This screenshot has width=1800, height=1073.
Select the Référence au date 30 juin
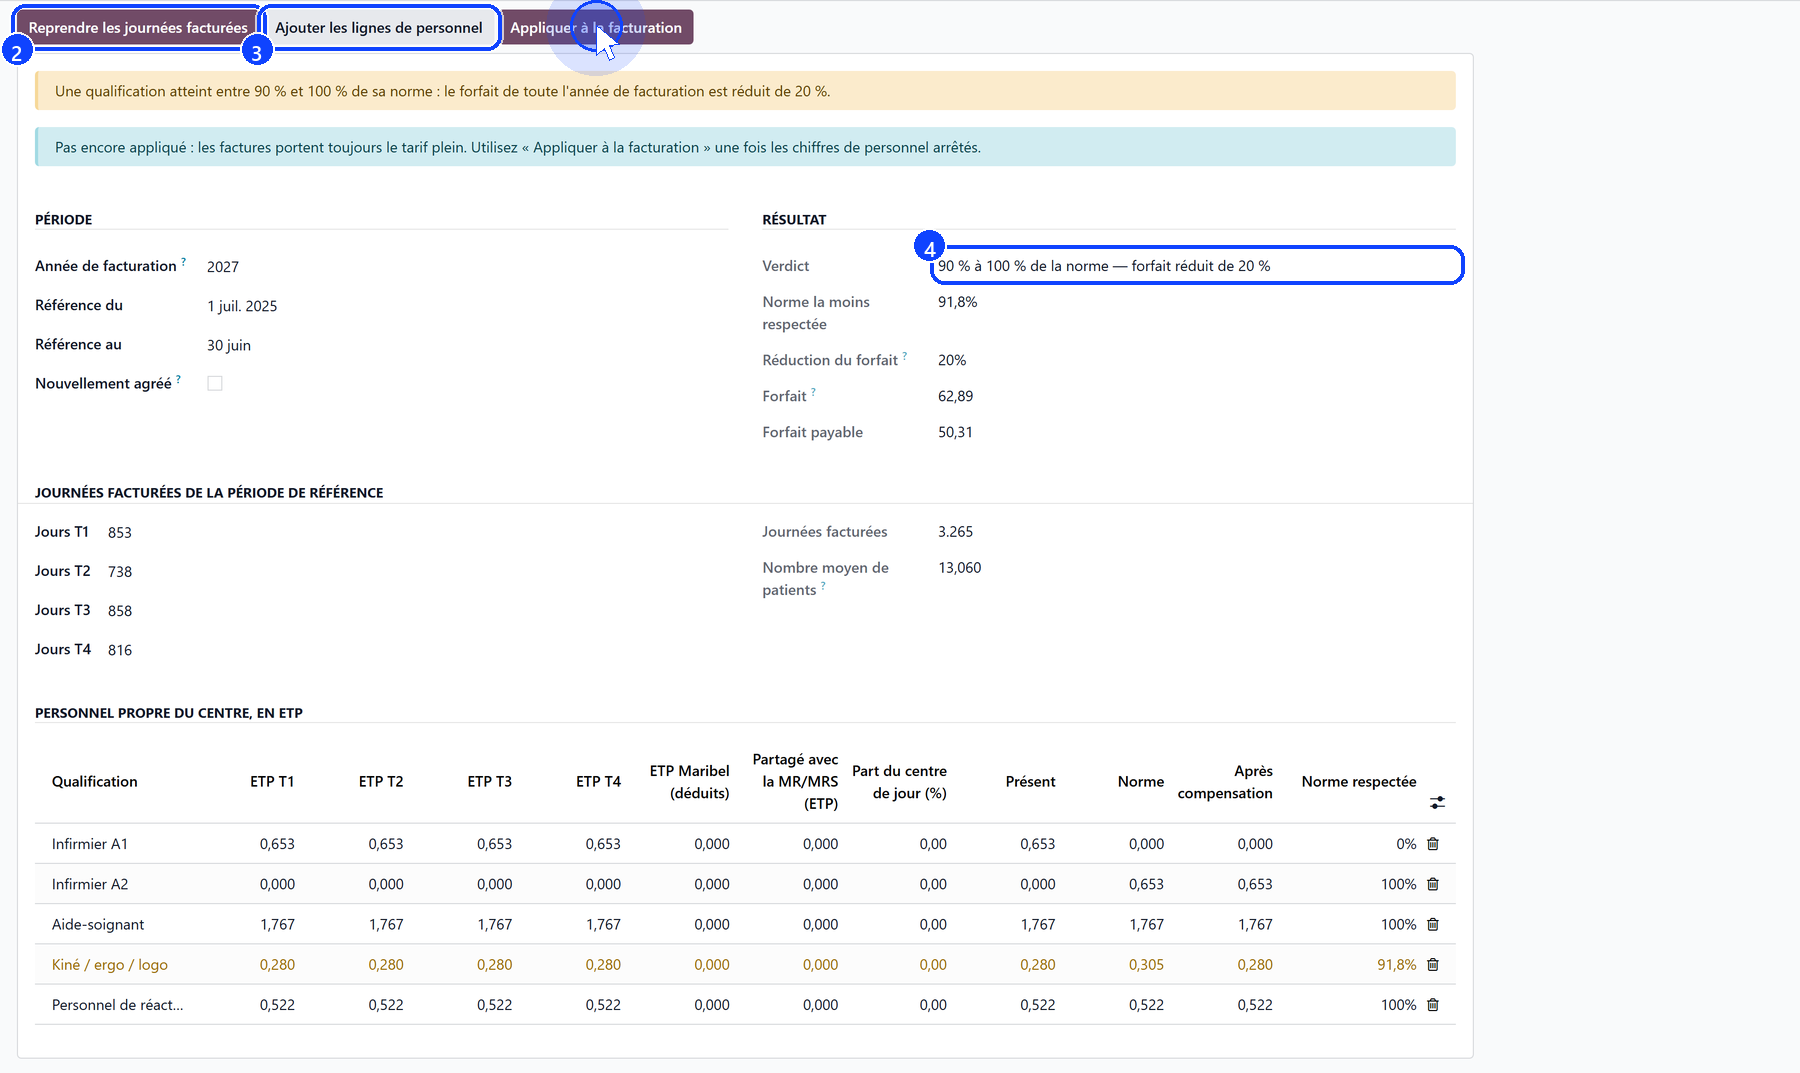229,345
